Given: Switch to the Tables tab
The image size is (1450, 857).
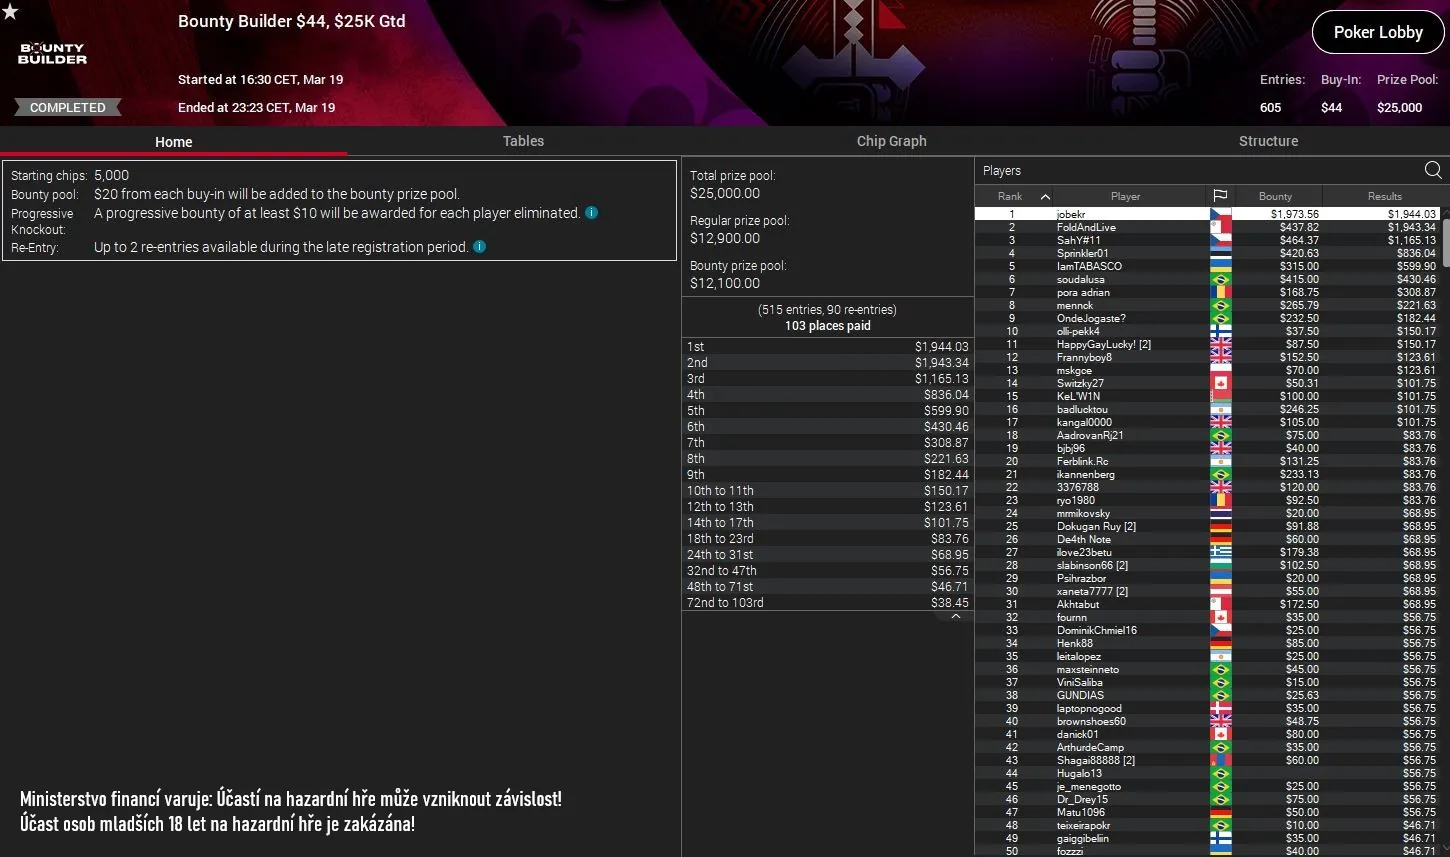Looking at the screenshot, I should tap(523, 141).
